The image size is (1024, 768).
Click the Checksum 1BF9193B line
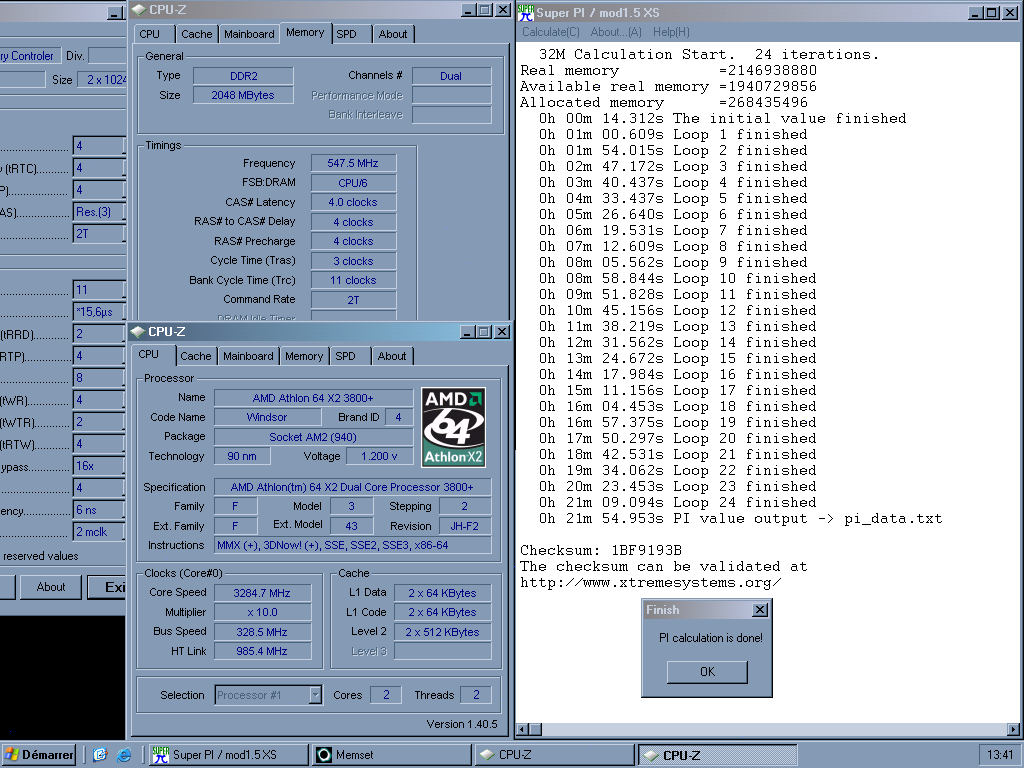point(601,551)
